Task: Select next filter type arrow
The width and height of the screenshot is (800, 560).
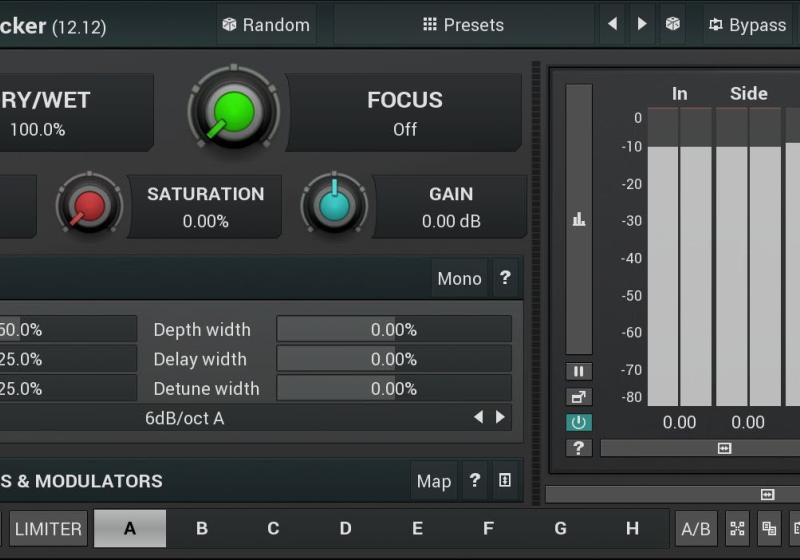Action: click(501, 417)
